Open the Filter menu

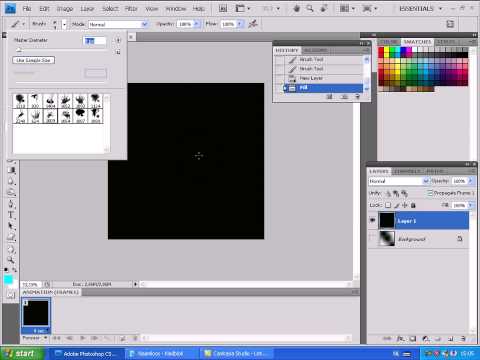tap(131, 9)
